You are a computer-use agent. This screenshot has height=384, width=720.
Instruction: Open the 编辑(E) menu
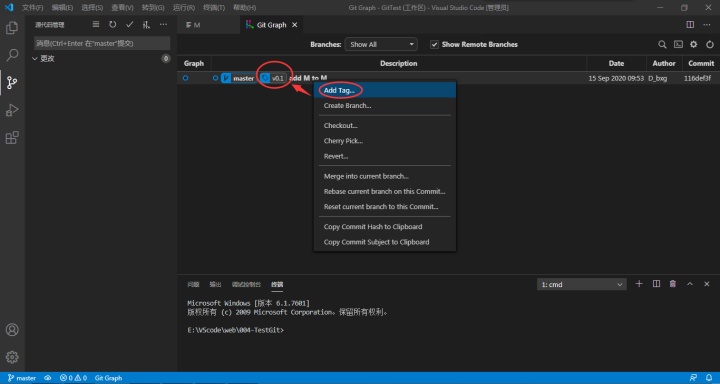tap(62, 8)
